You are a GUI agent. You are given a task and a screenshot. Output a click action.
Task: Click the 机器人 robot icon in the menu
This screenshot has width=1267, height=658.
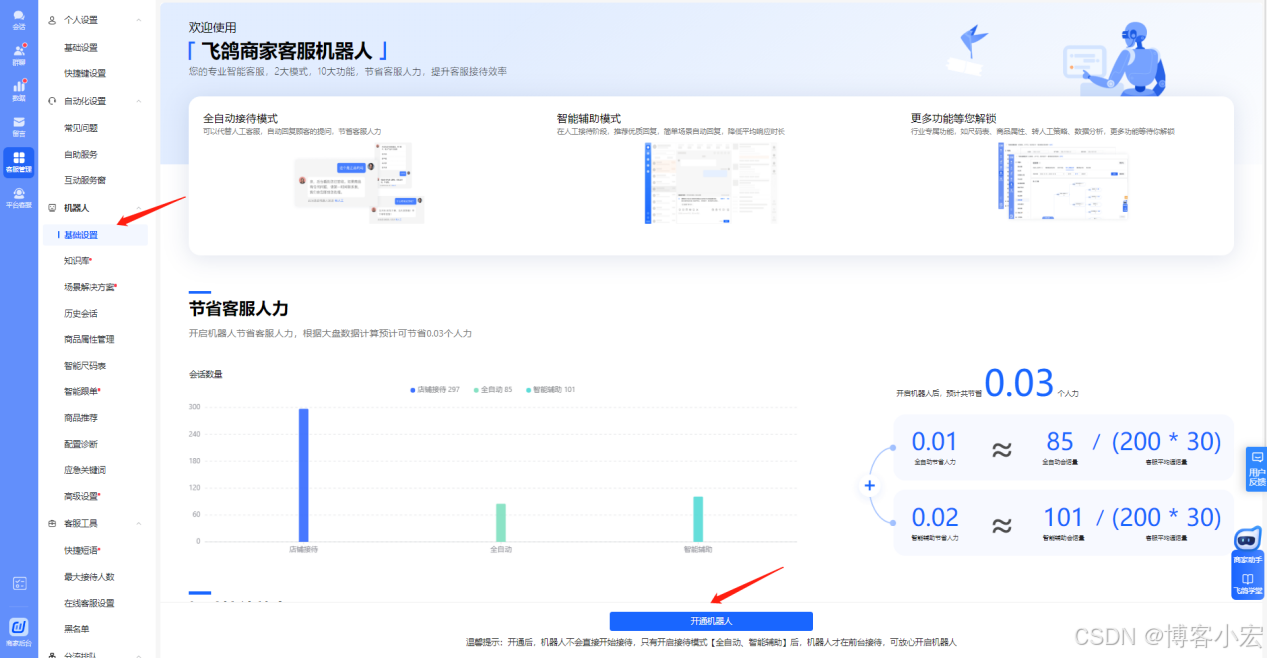tap(52, 208)
